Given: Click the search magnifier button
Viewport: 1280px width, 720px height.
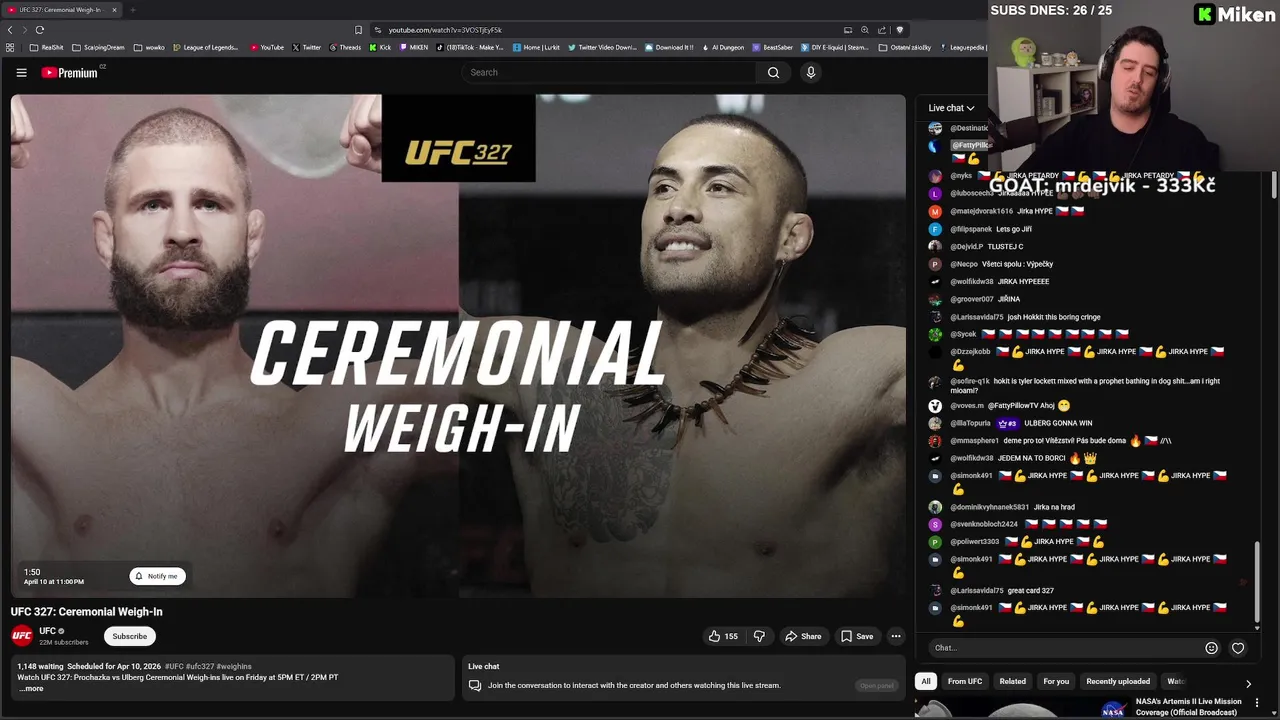Looking at the screenshot, I should (773, 72).
